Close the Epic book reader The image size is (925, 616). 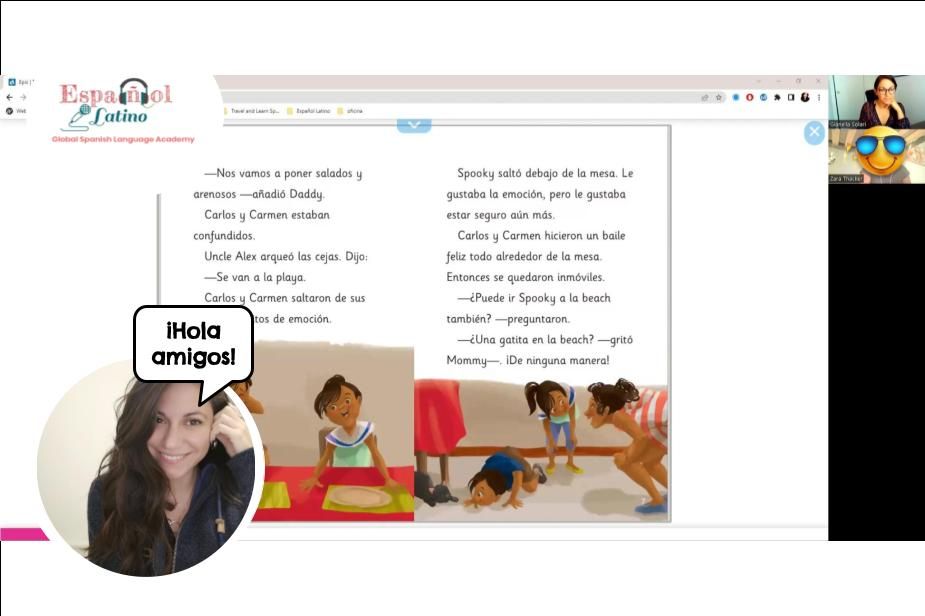(814, 132)
